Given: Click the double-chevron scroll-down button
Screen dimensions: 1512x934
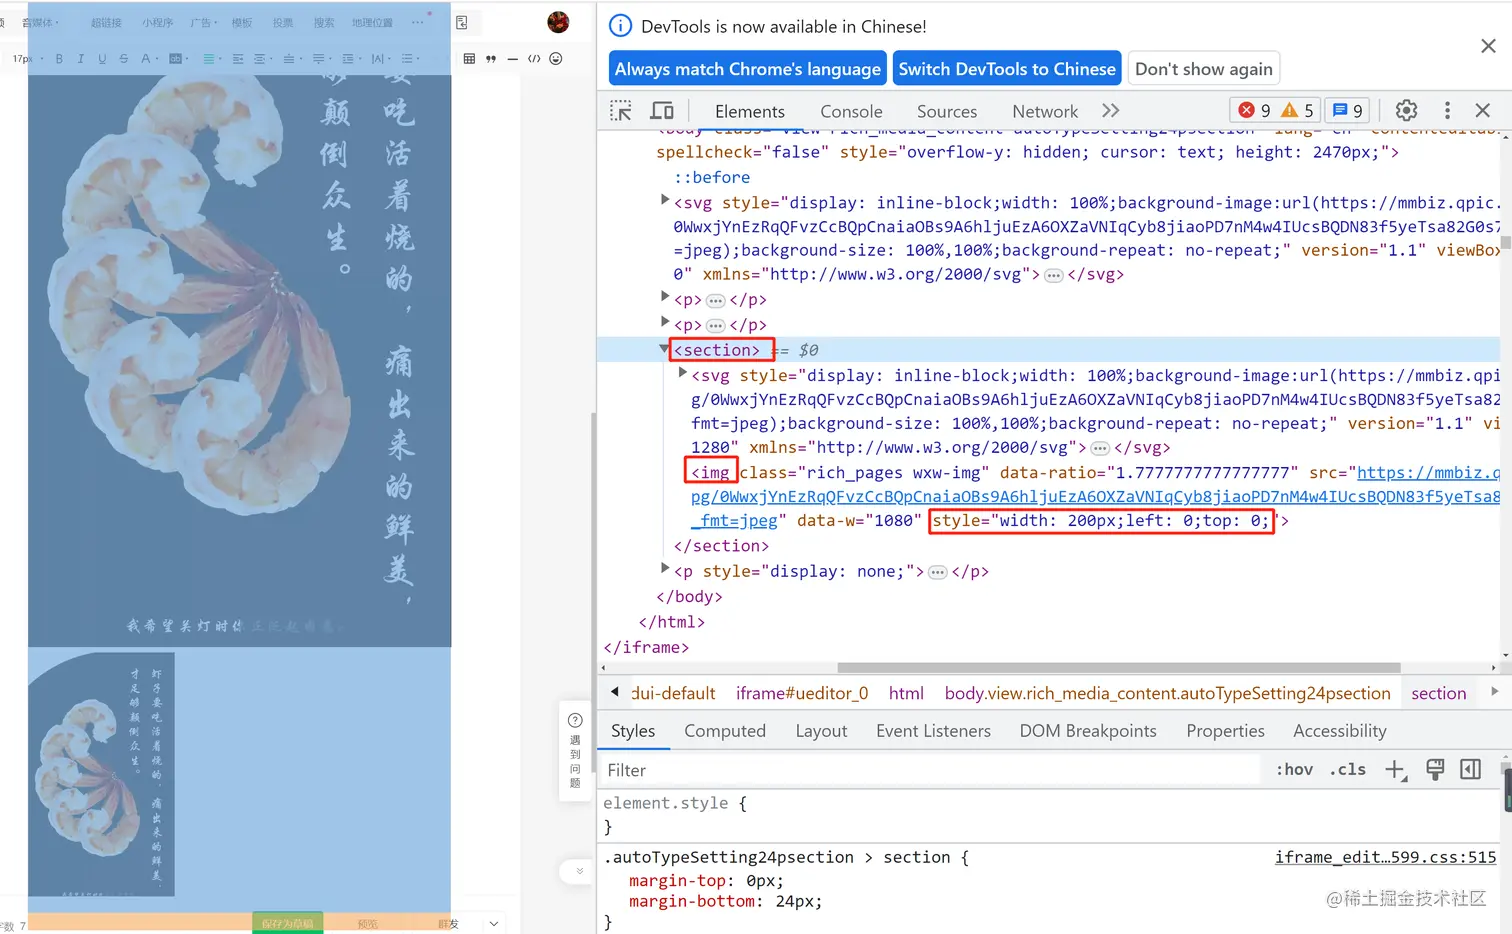Looking at the screenshot, I should point(579,872).
